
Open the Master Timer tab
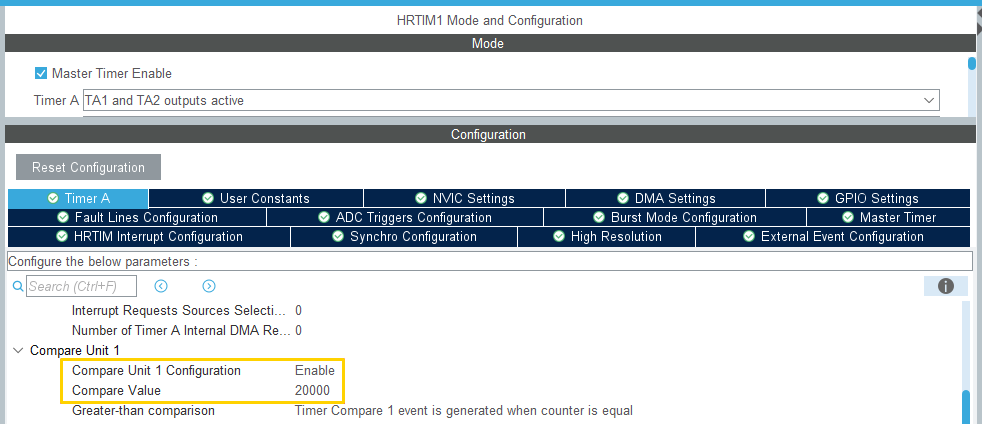tap(889, 217)
